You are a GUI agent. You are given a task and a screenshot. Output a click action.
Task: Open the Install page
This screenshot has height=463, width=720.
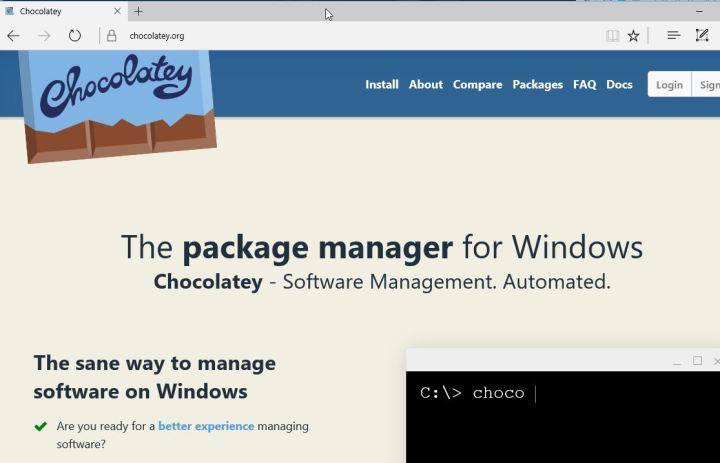[382, 85]
